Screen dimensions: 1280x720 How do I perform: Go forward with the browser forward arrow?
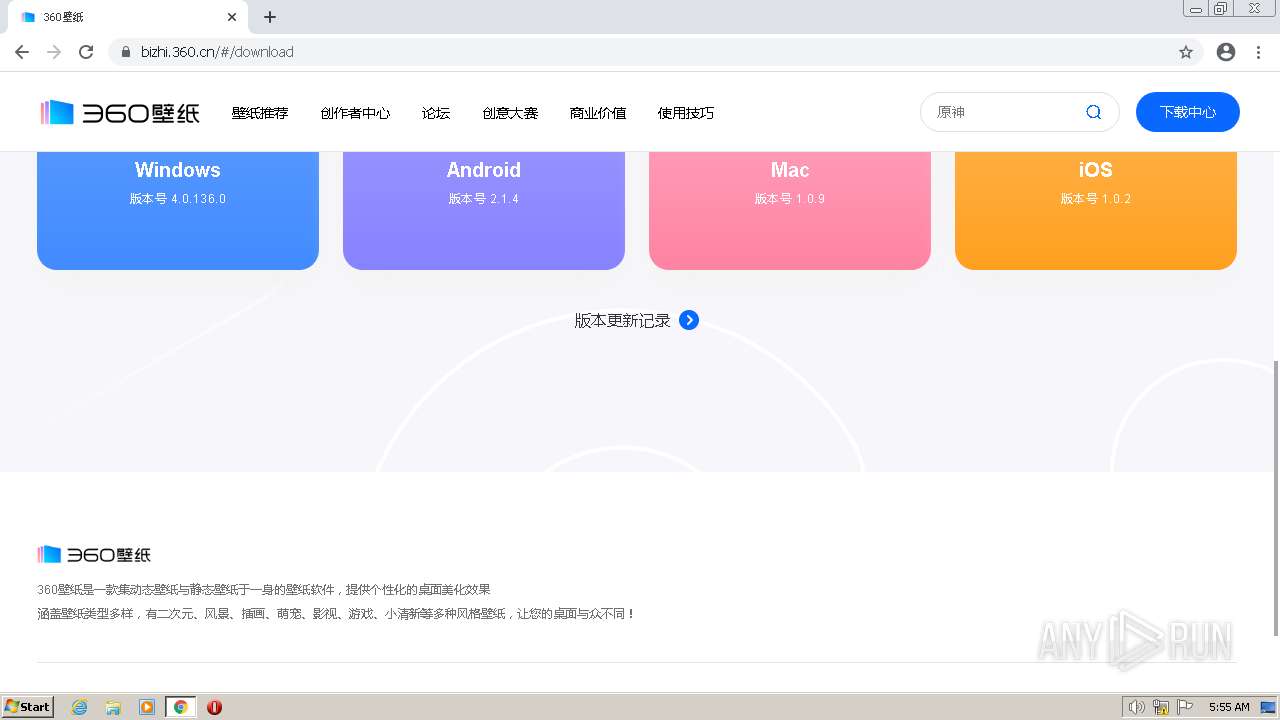click(x=54, y=52)
